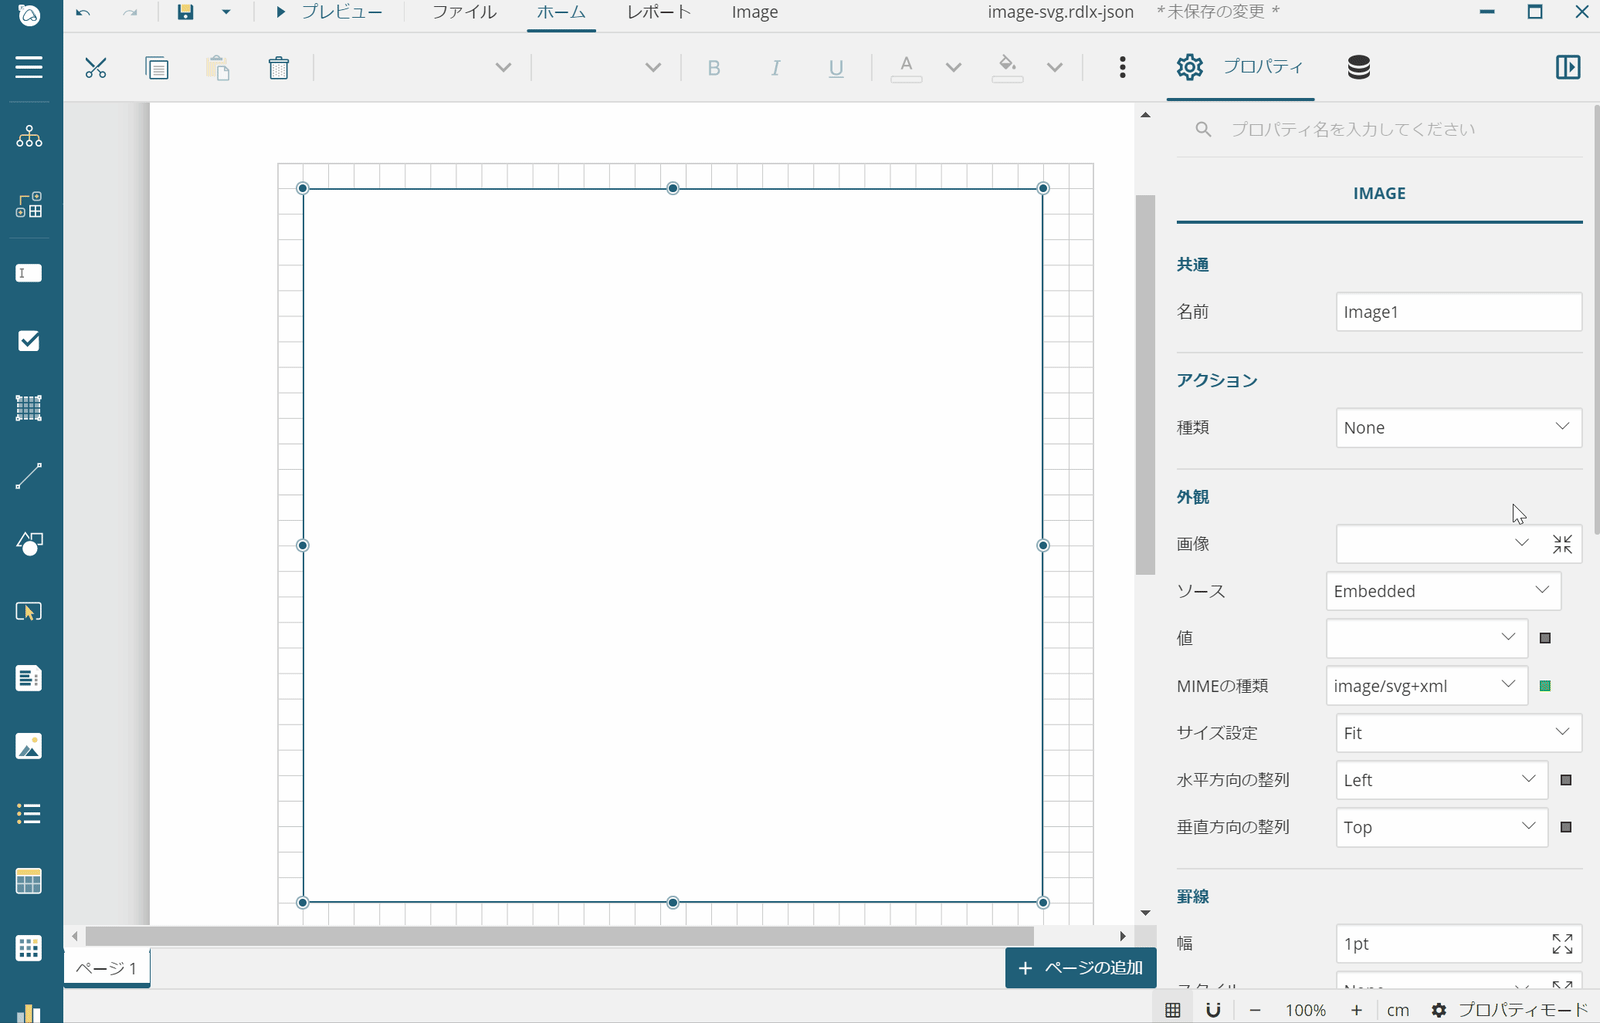Select the List tool in sidebar
The height and width of the screenshot is (1023, 1600).
[29, 813]
